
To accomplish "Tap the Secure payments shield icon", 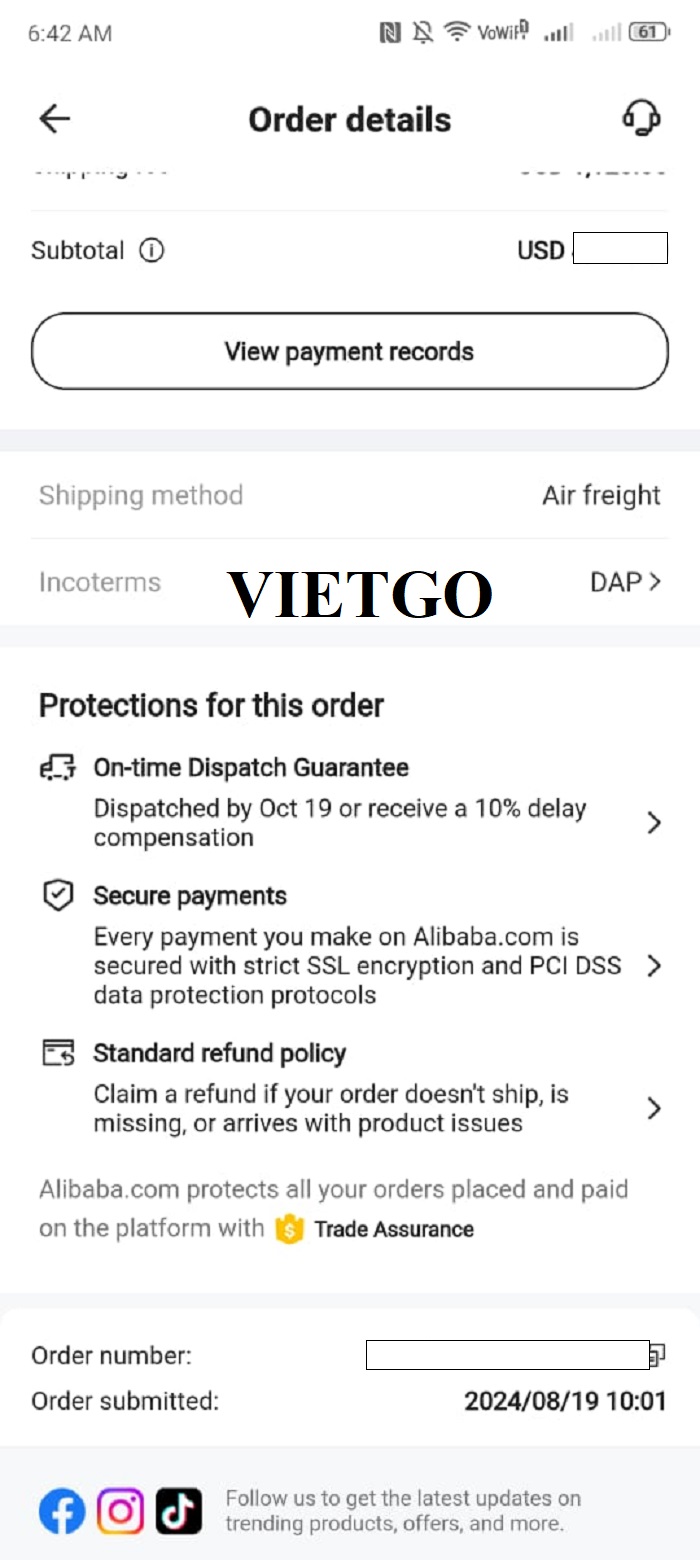I will coord(58,895).
